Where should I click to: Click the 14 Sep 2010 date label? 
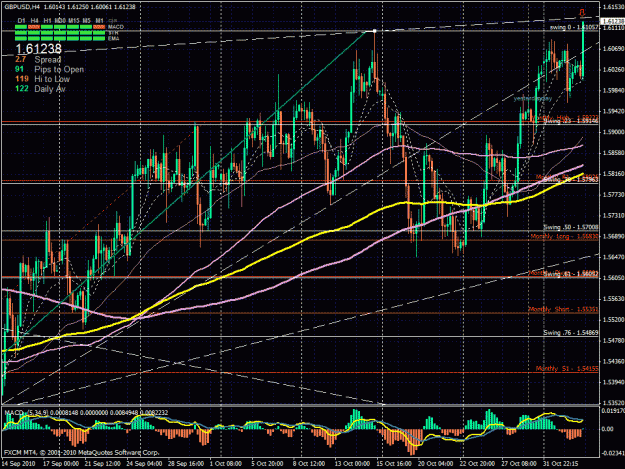[x=18, y=464]
